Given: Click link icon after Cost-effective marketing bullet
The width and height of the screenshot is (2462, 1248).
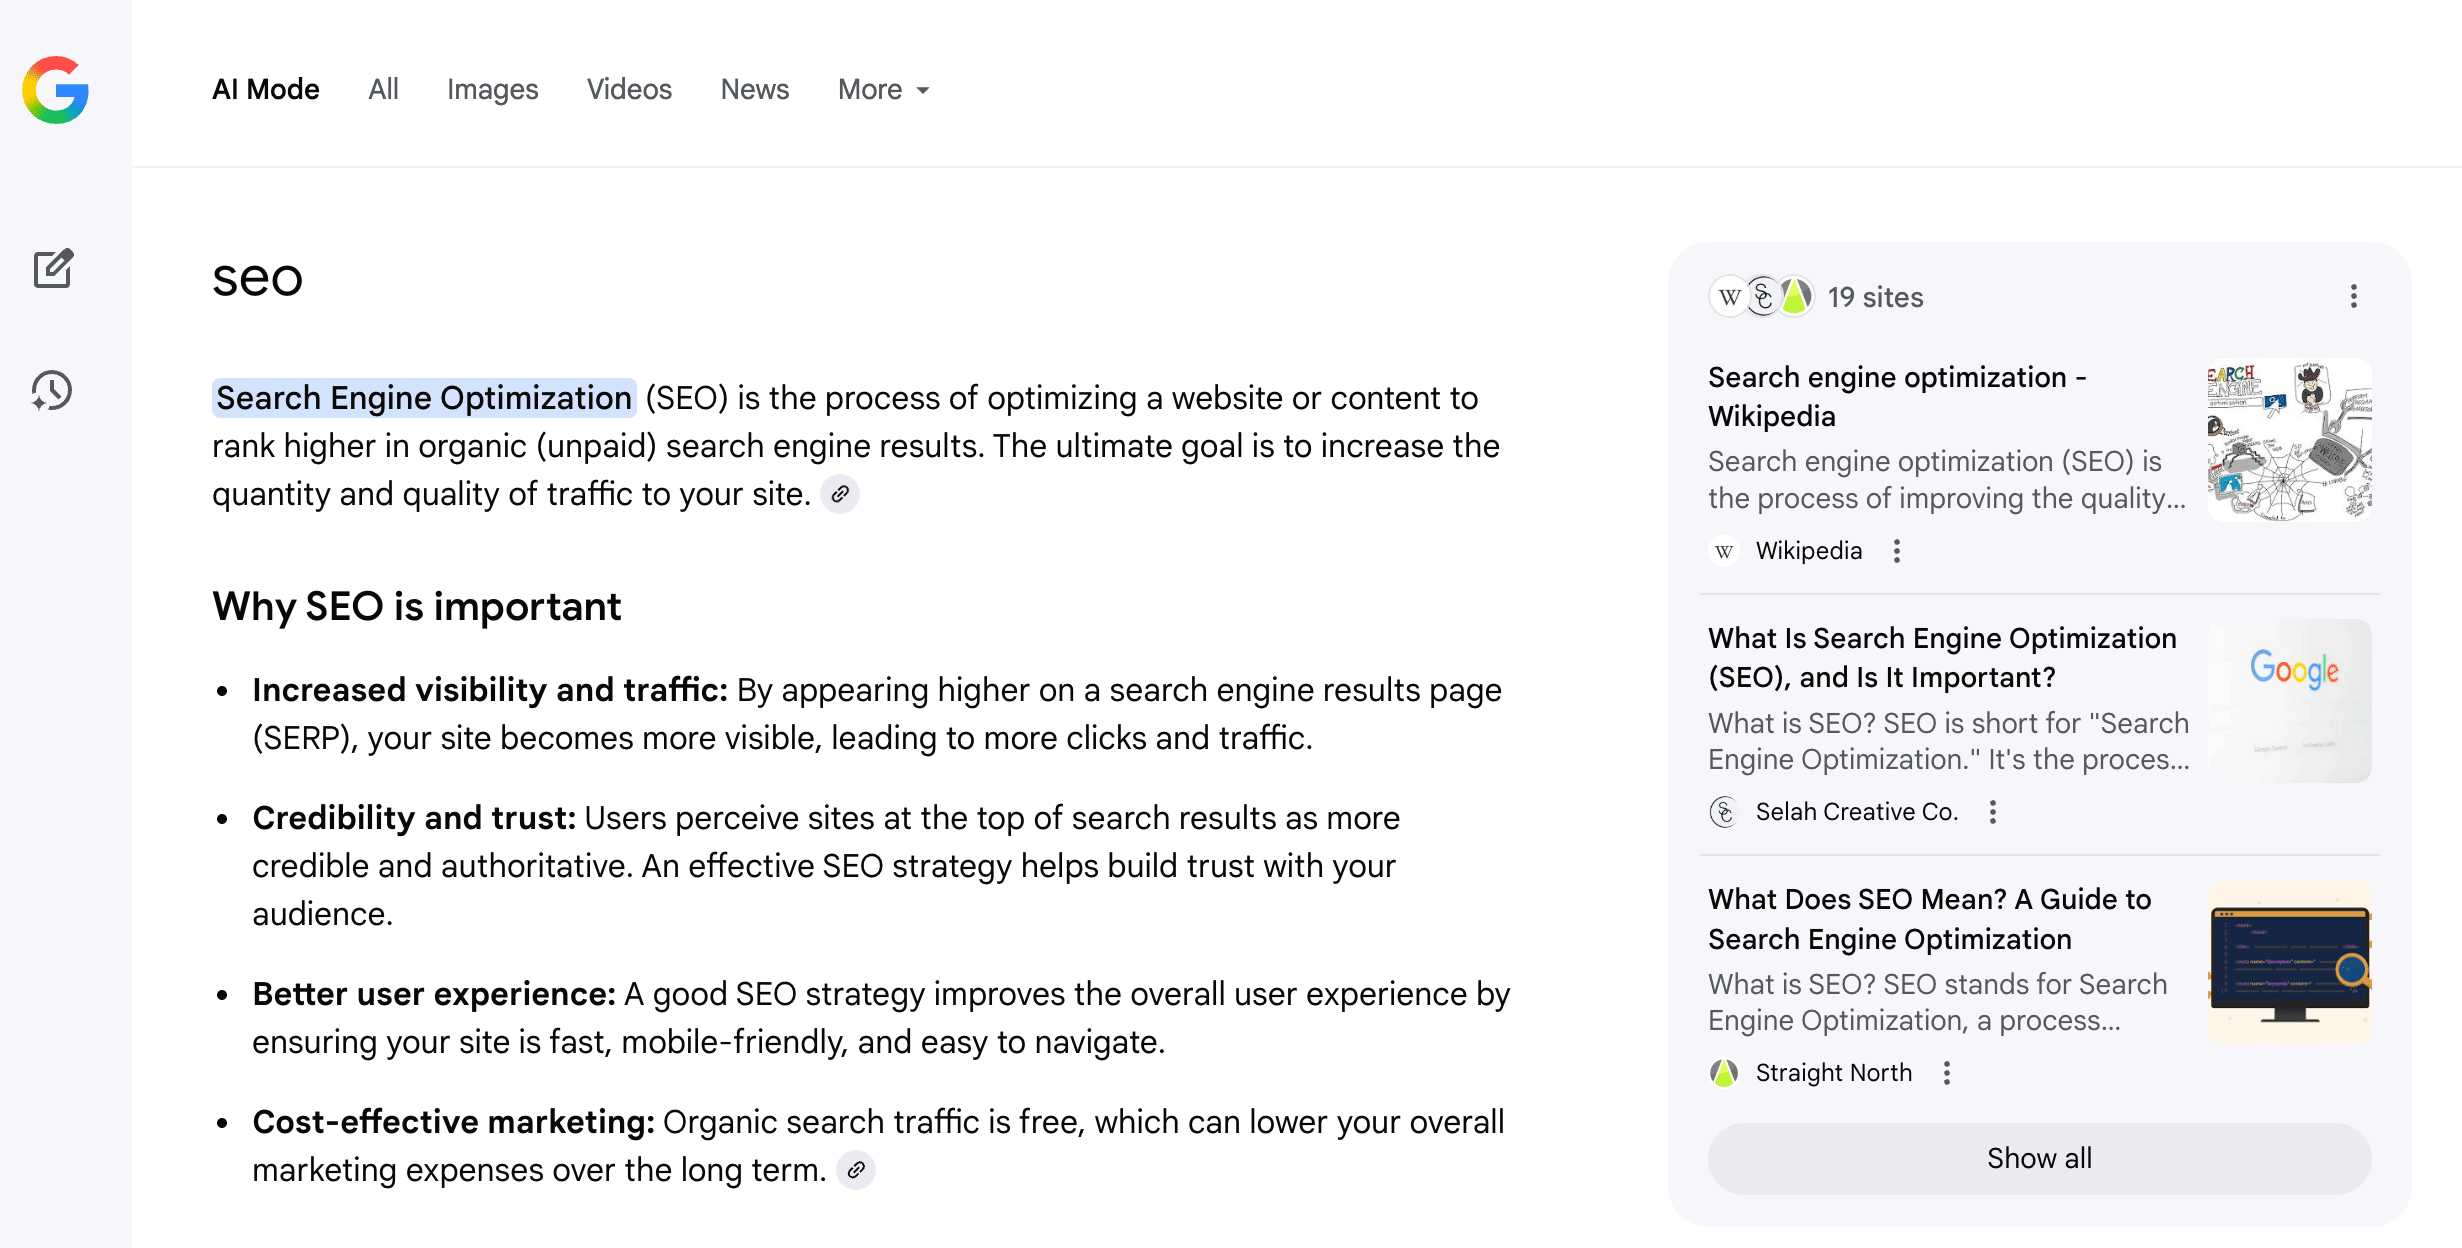Looking at the screenshot, I should (856, 1170).
